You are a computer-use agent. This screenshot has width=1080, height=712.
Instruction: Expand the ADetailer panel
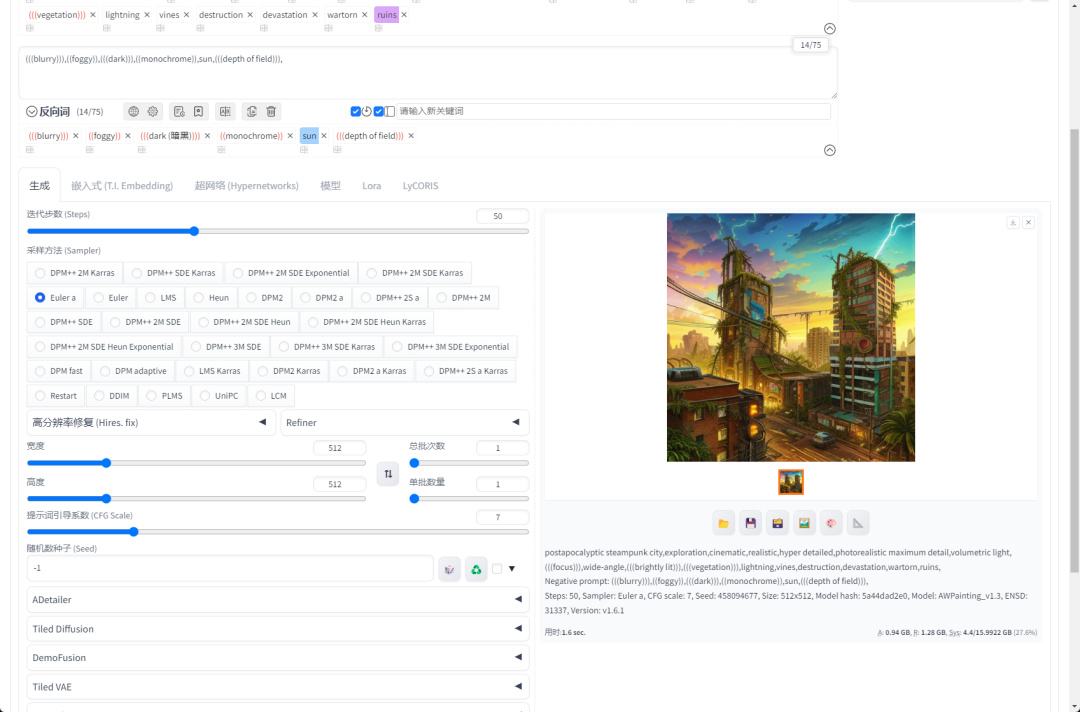(x=278, y=600)
